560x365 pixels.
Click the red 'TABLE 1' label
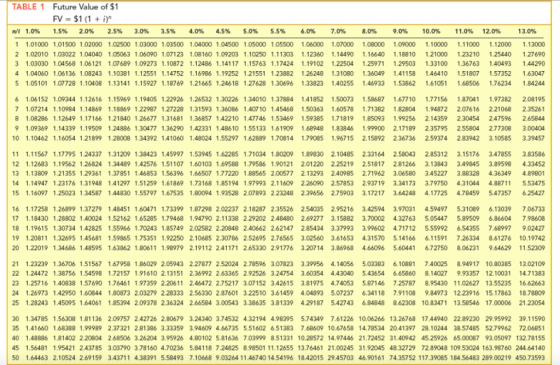tap(28, 7)
